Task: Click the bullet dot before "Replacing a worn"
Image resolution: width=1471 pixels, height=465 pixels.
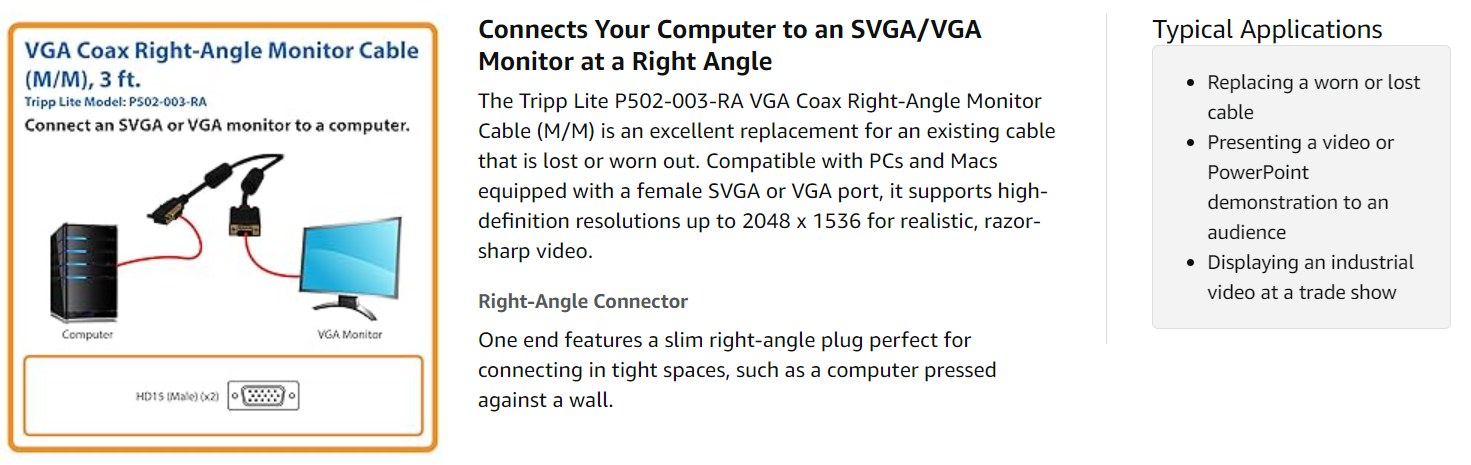Action: tap(1190, 83)
